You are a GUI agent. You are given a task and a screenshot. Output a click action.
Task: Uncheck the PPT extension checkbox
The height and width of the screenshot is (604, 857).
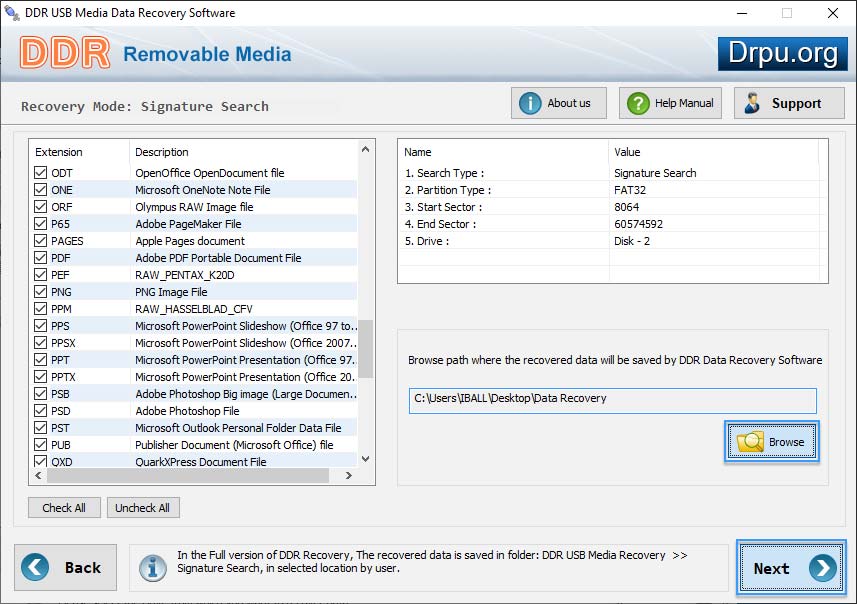click(40, 360)
